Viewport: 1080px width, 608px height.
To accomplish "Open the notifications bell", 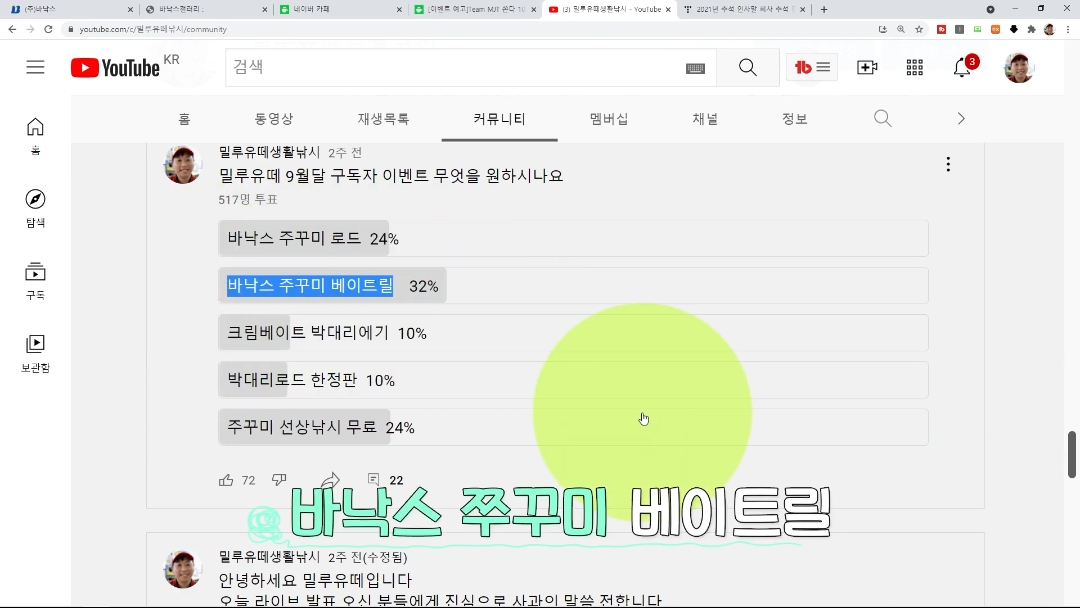I will pyautogui.click(x=962, y=67).
